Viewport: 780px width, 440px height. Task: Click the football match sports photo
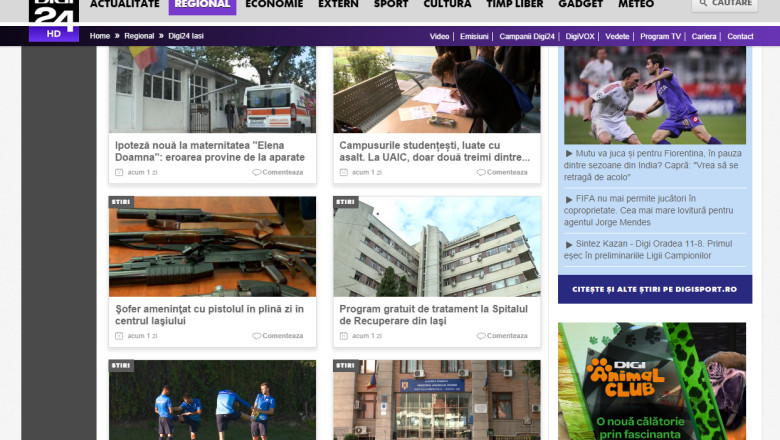654,95
